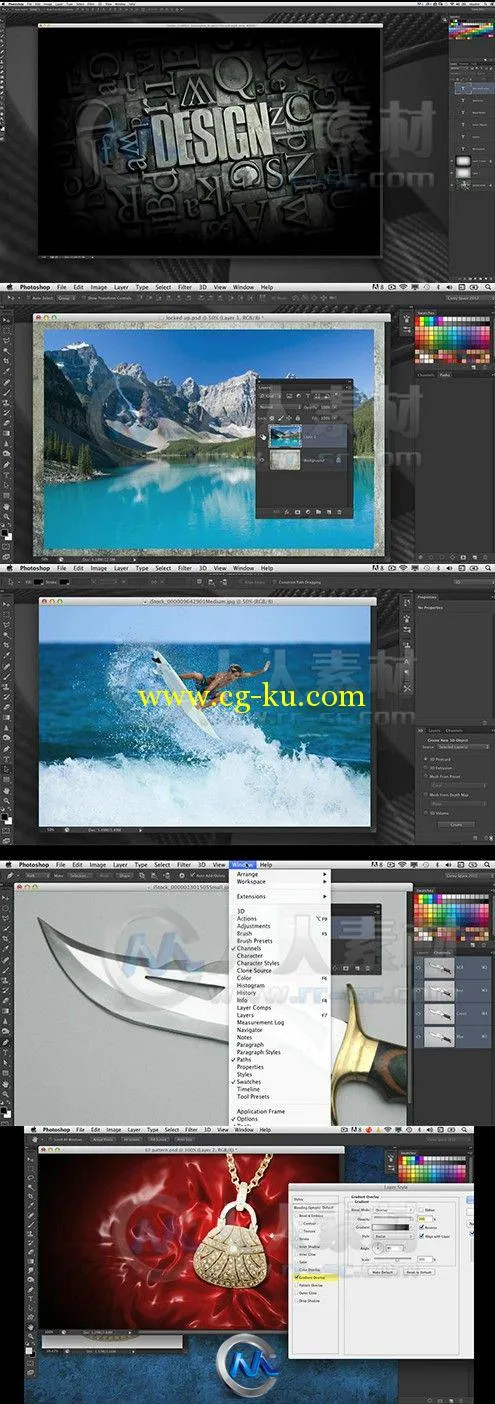The image size is (495, 1404).
Task: Expand the Workspace submenu in the Window menu
Action: click(280, 882)
